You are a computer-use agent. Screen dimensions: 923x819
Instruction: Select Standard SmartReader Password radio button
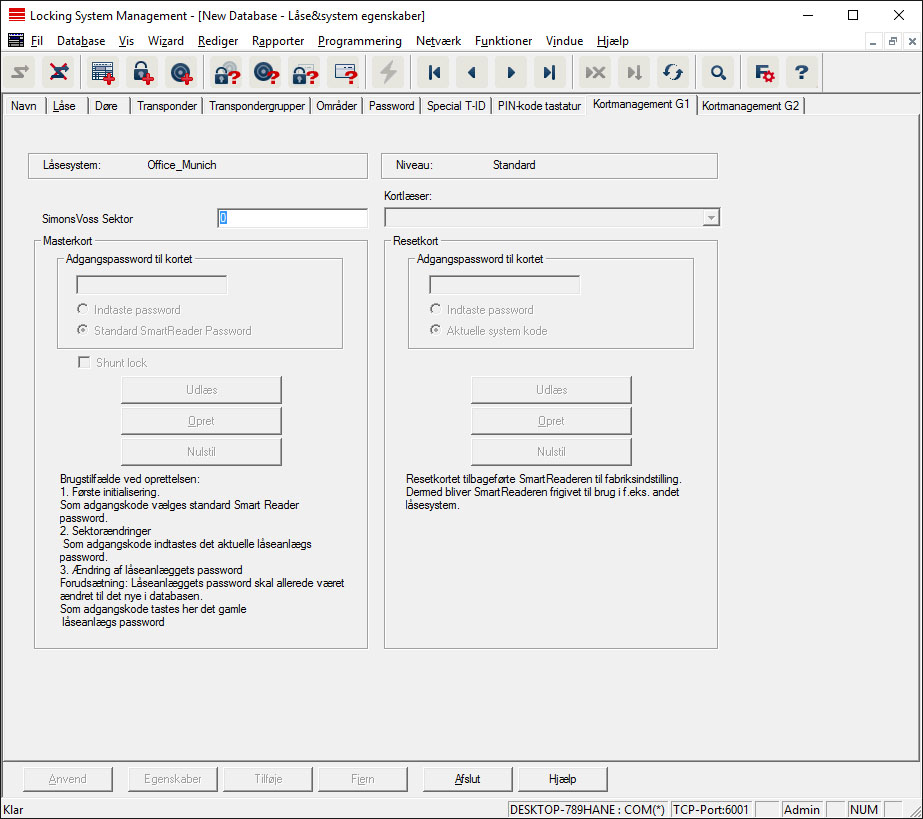tap(84, 331)
